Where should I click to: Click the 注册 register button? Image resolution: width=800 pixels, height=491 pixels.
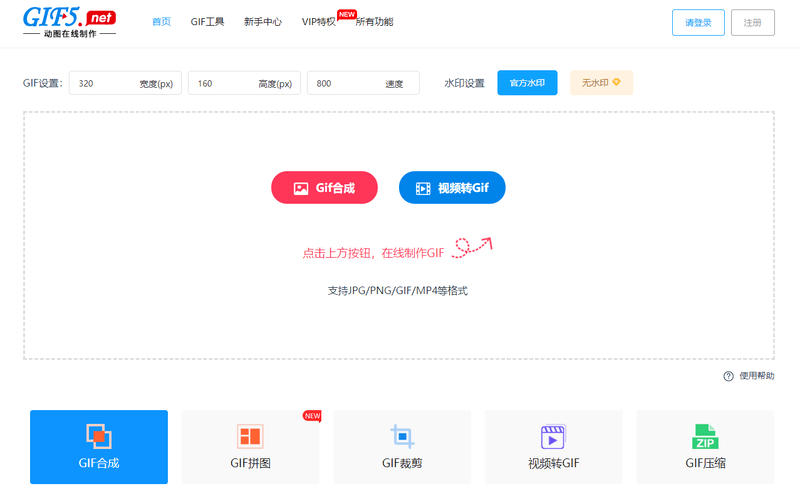[752, 22]
